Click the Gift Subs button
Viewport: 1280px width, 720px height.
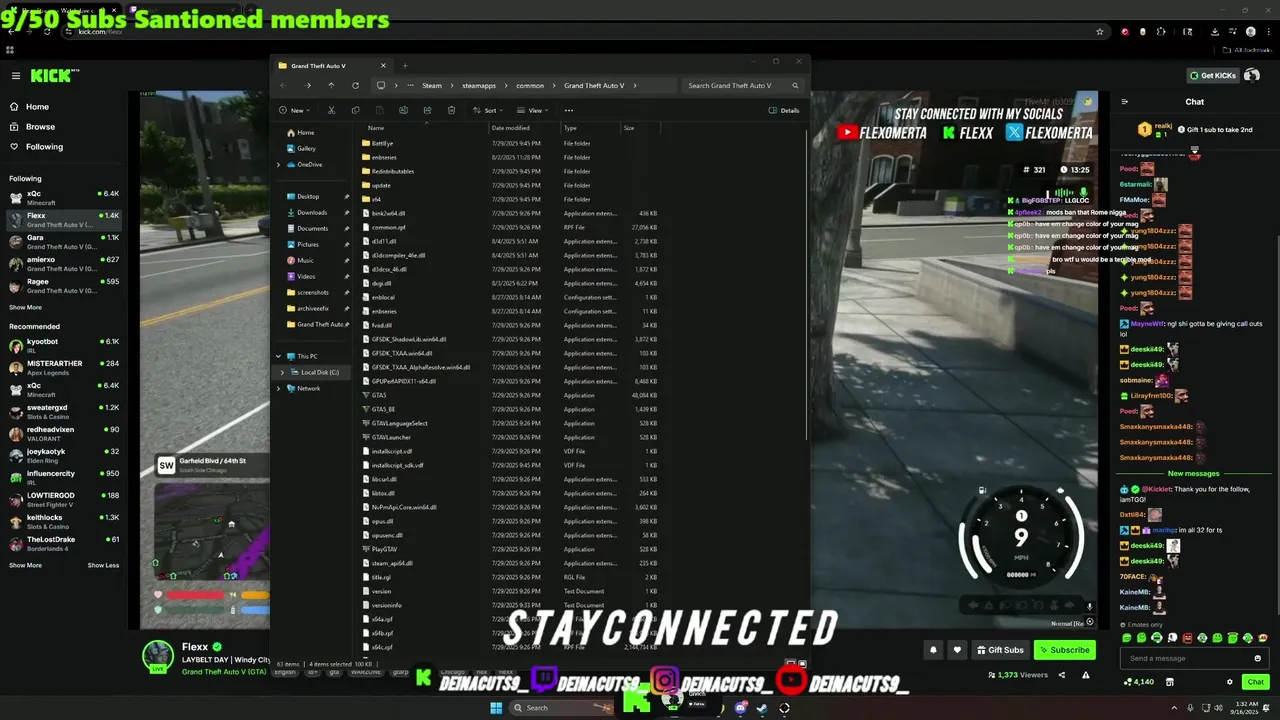(1000, 650)
